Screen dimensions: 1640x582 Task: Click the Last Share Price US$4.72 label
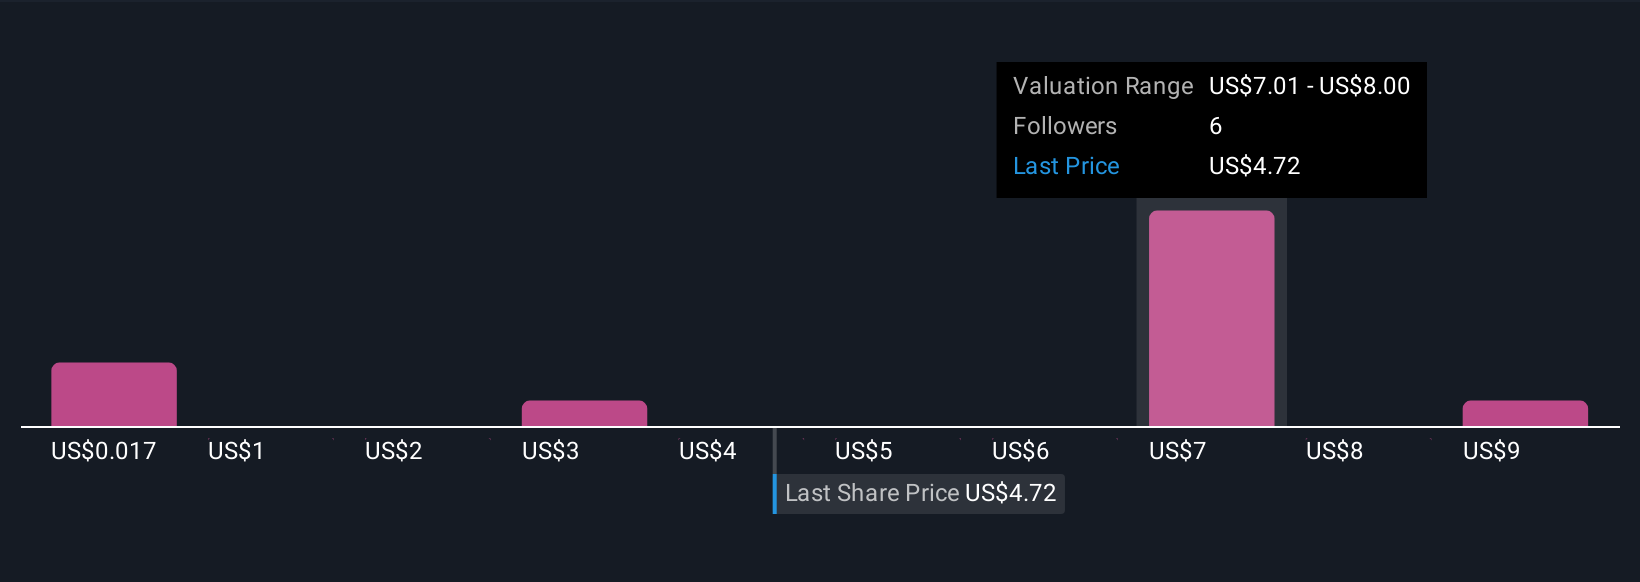coord(920,493)
